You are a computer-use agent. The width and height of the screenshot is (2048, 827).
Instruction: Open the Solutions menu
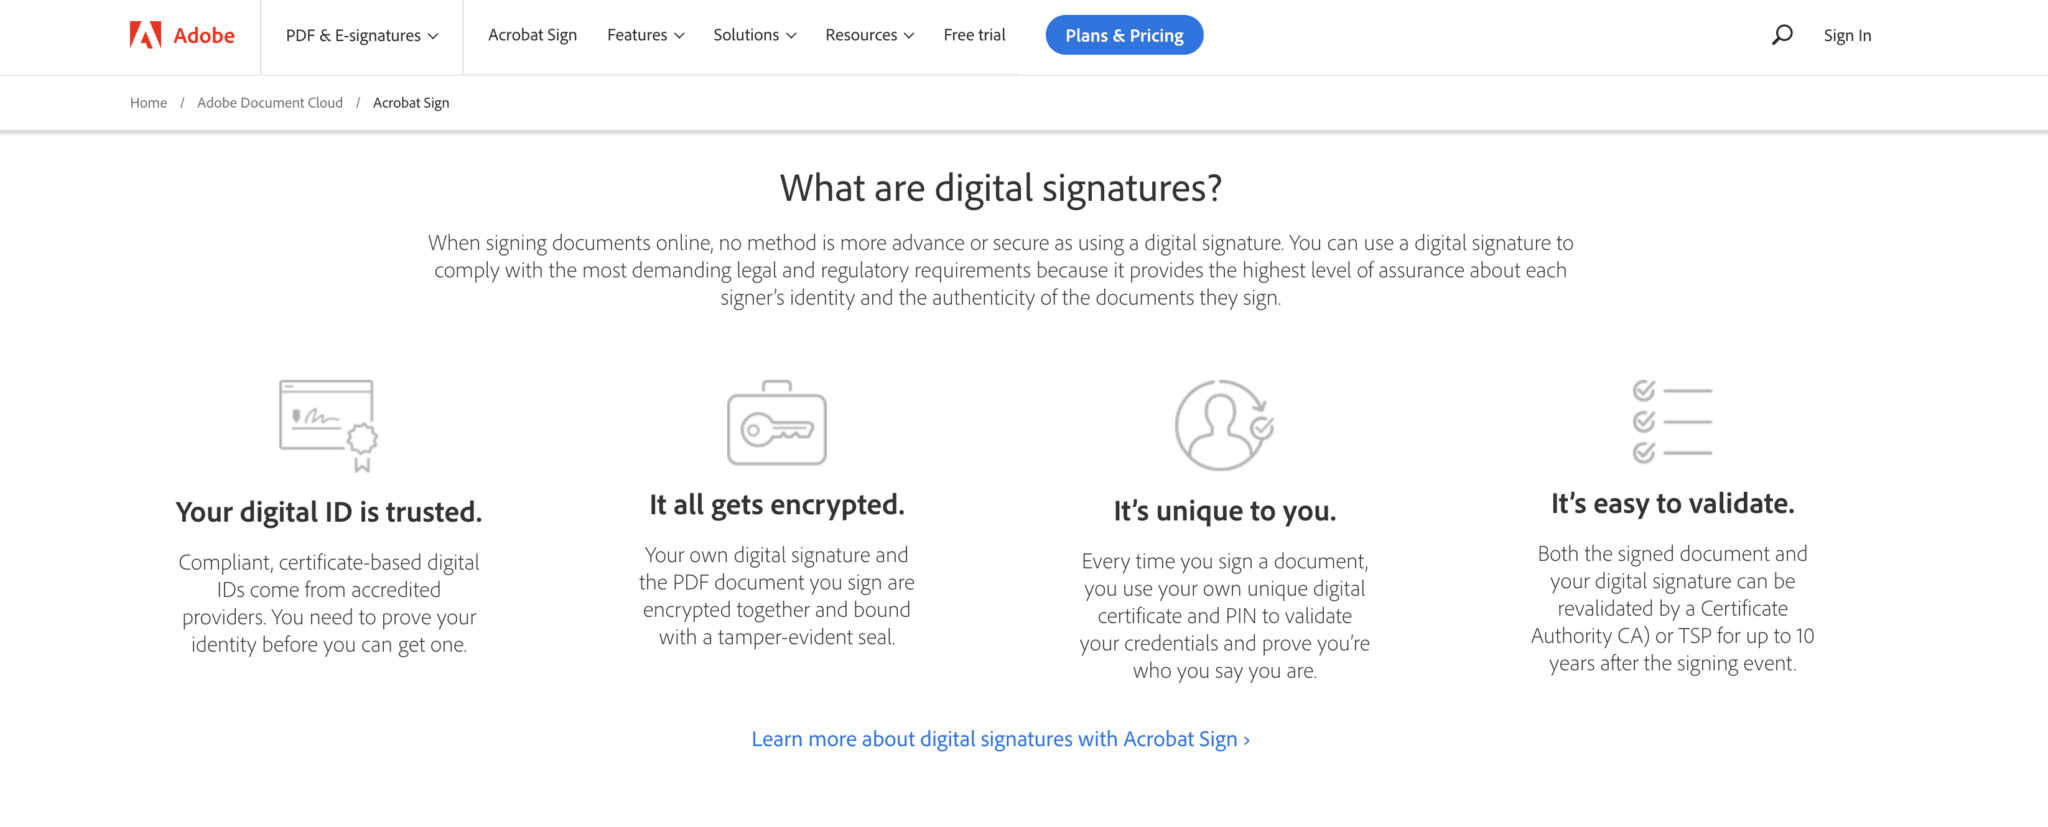click(754, 35)
